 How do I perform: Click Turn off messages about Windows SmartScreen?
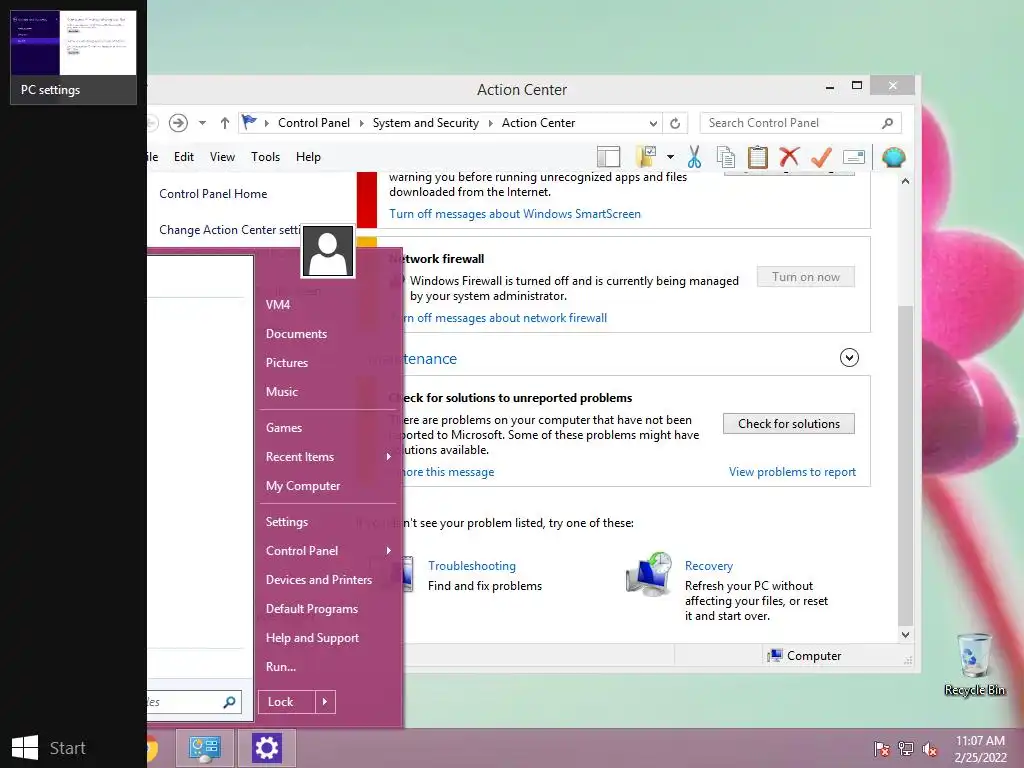pyautogui.click(x=515, y=214)
